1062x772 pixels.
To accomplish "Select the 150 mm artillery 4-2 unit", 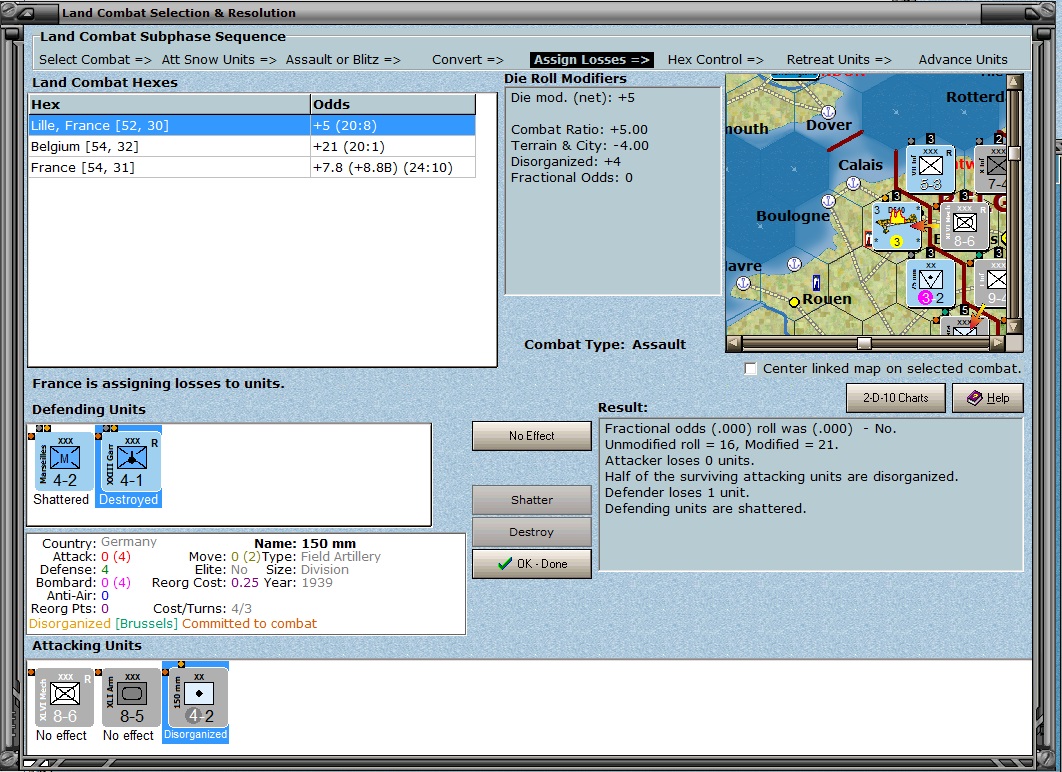I will [x=198, y=698].
